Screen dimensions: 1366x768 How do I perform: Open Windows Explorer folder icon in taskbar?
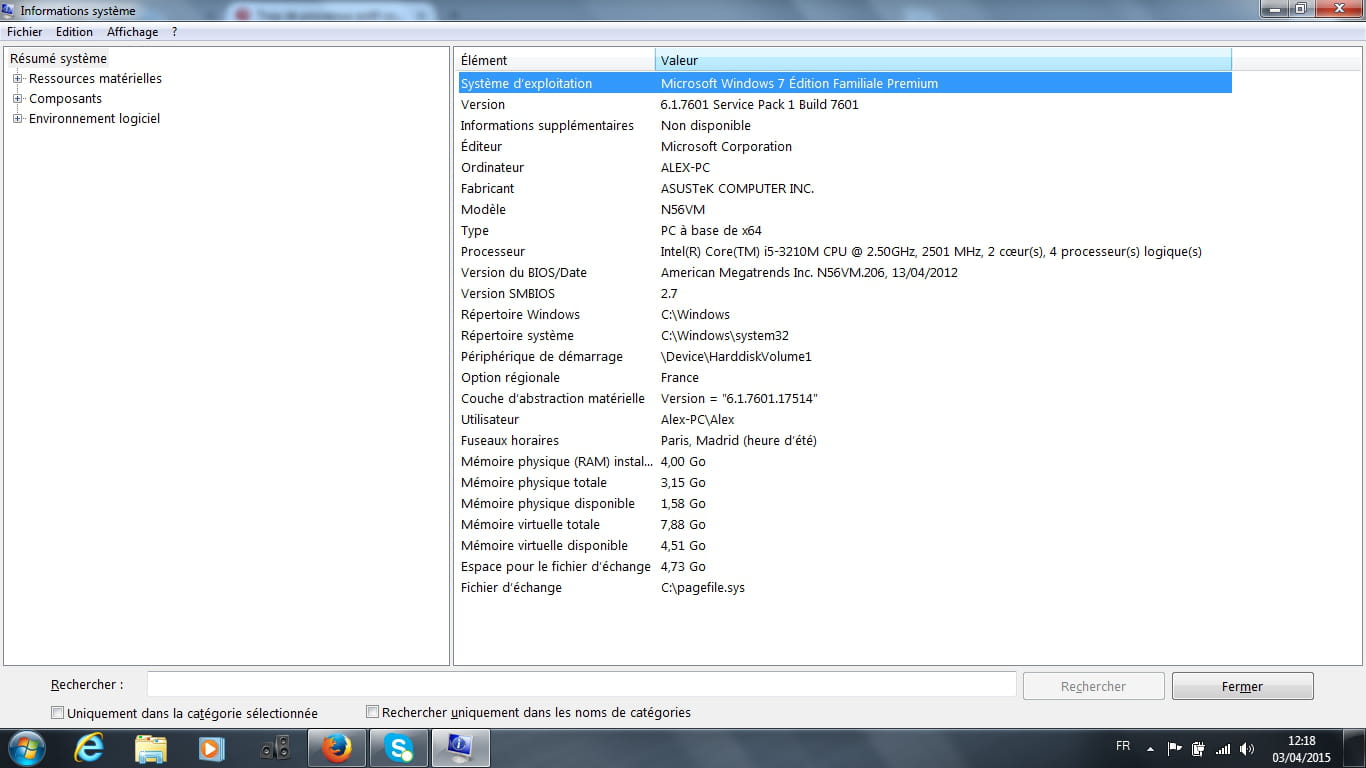coord(151,748)
